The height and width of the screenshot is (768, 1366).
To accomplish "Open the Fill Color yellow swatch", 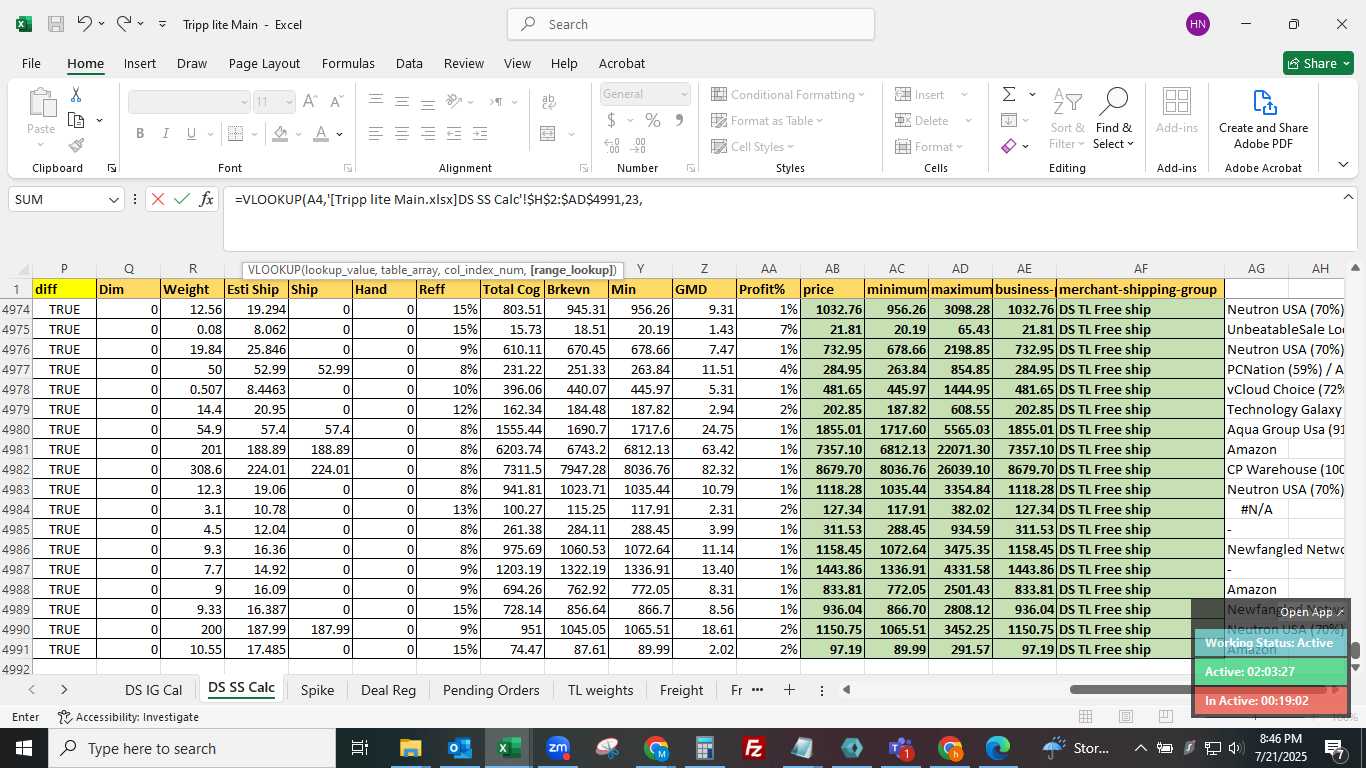I will [280, 133].
